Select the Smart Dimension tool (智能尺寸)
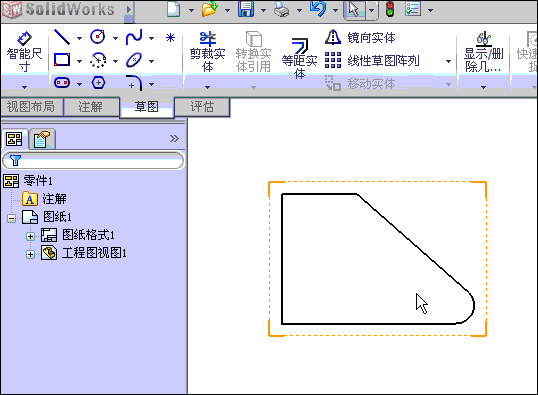Screen dimensions: 538x395 coord(24,51)
